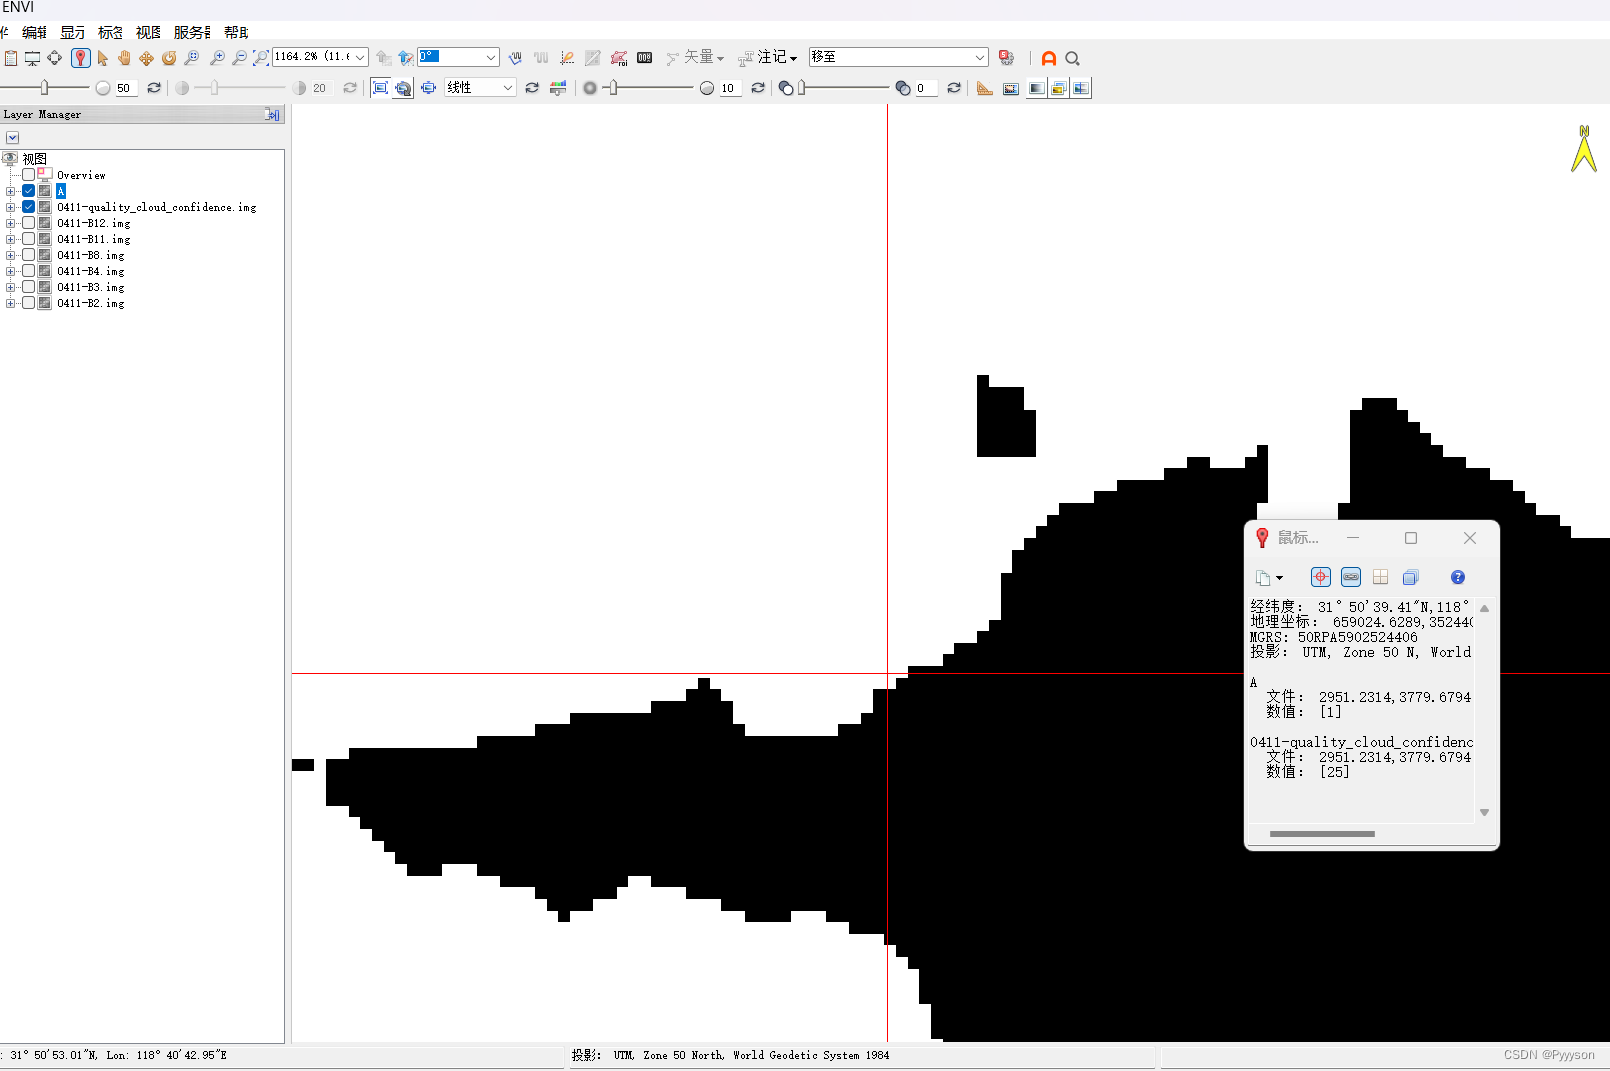Expand the layer A tree node
The width and height of the screenshot is (1610, 1071).
pos(10,191)
